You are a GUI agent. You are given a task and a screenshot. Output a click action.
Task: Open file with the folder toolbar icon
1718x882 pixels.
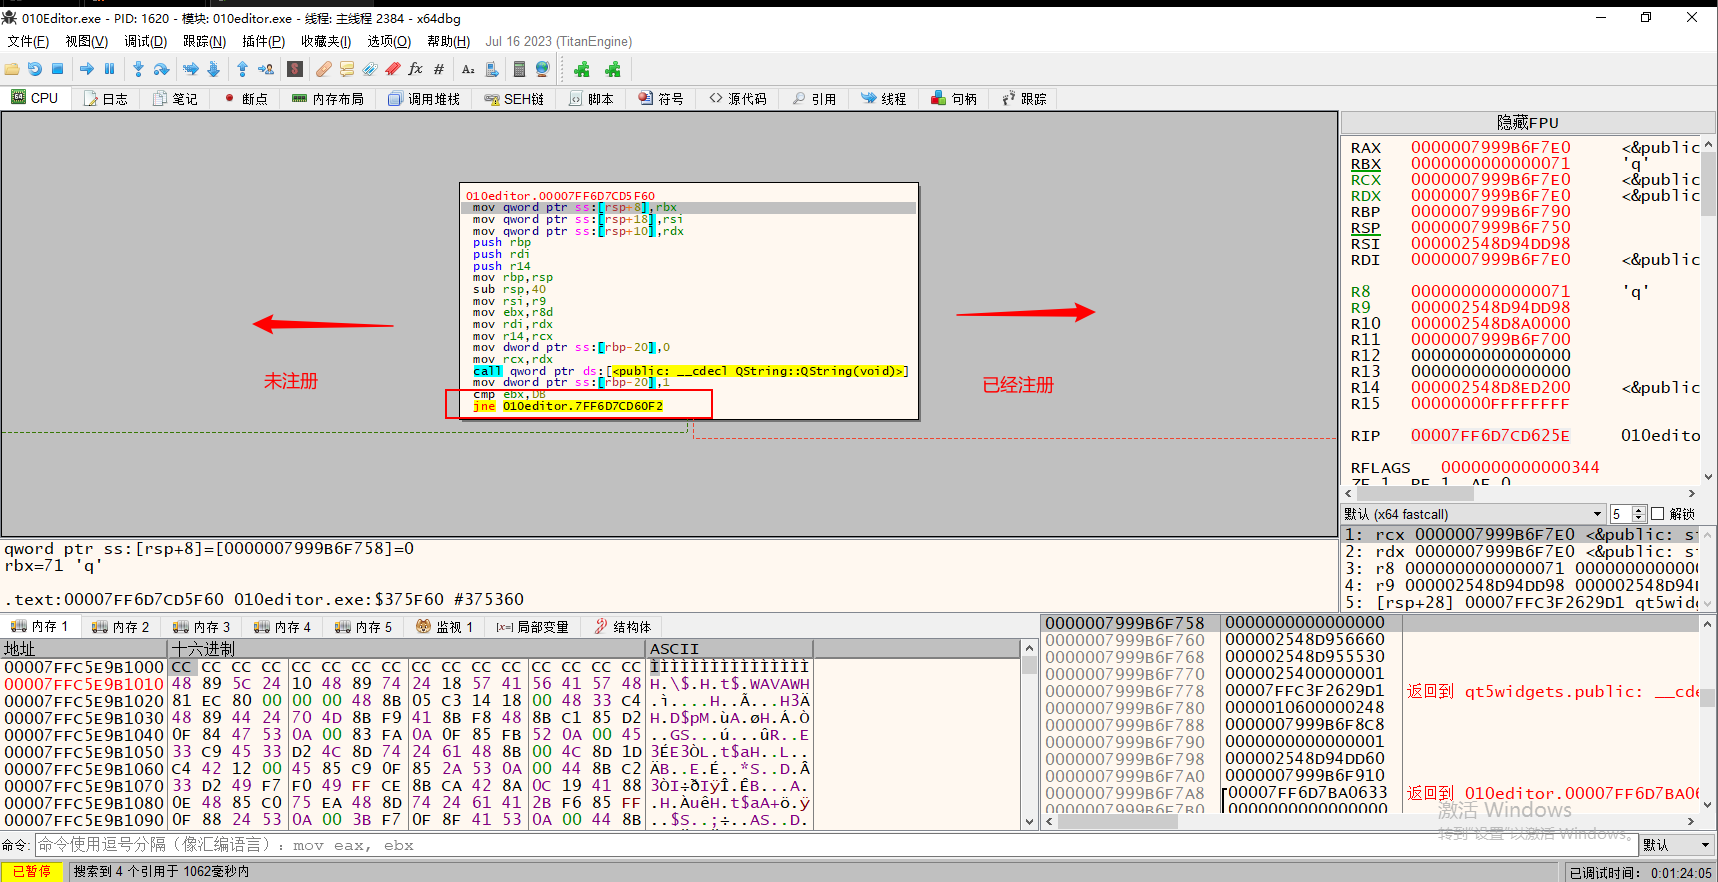point(12,69)
